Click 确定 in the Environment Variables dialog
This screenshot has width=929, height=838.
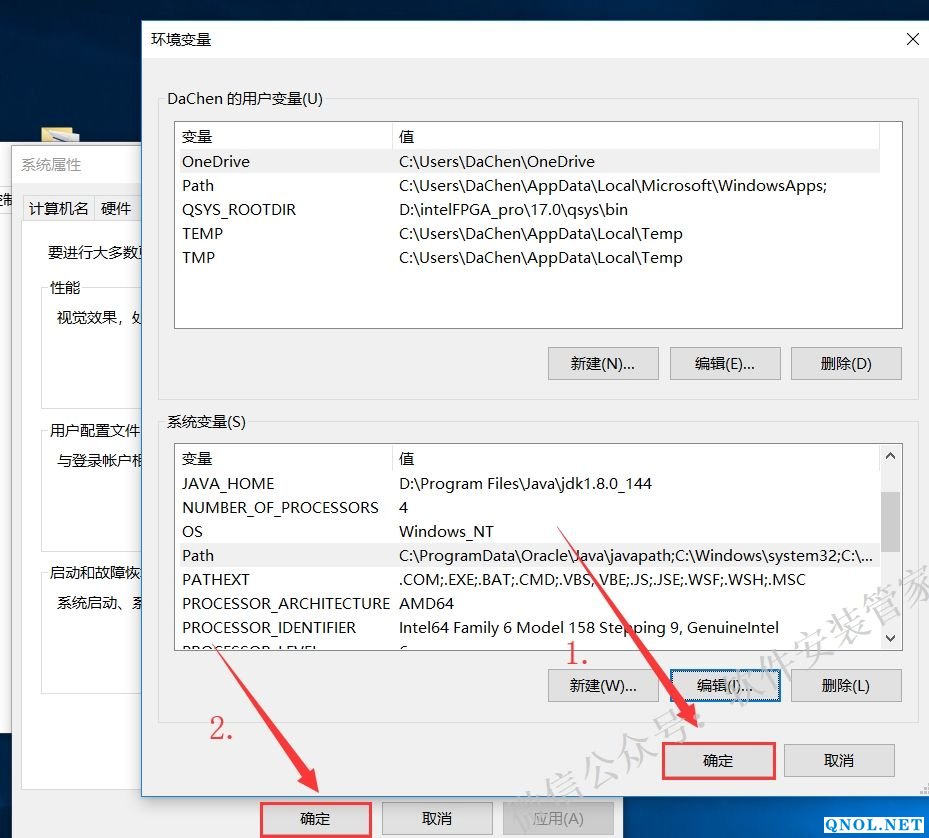pyautogui.click(x=718, y=761)
